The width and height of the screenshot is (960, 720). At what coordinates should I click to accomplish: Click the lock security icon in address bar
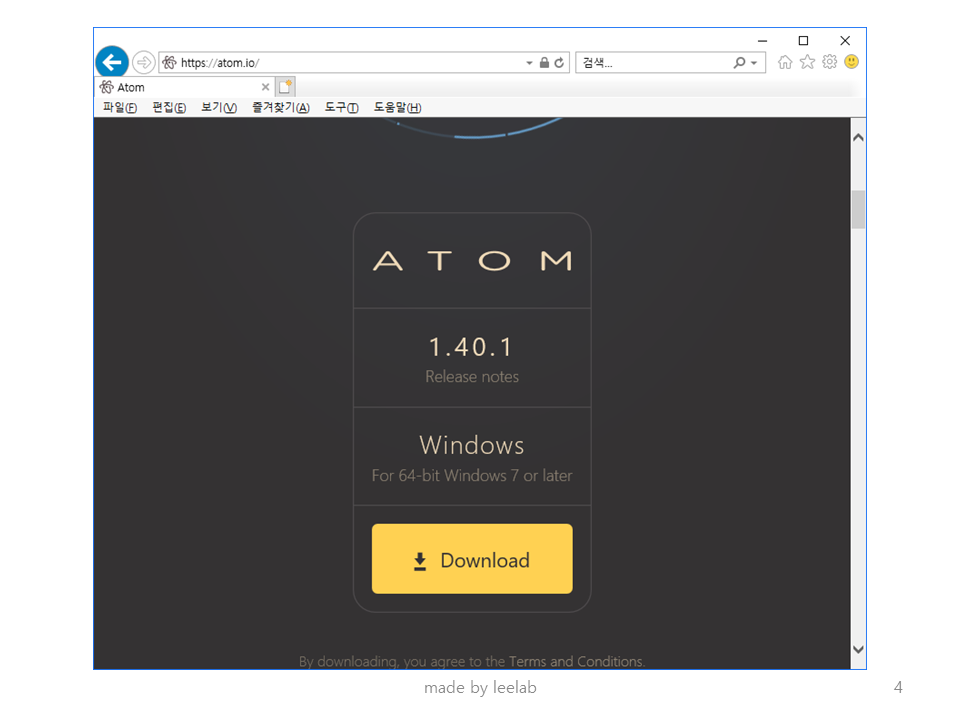coord(544,62)
